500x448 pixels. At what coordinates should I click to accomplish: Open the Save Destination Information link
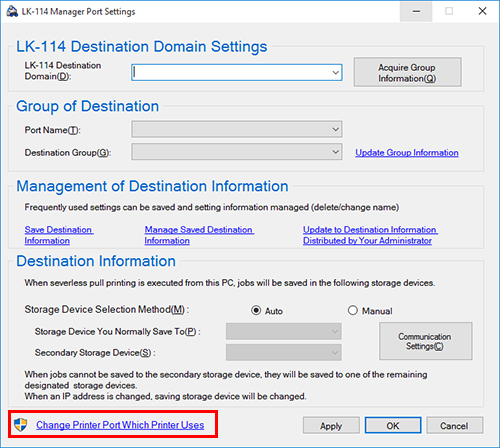click(59, 235)
